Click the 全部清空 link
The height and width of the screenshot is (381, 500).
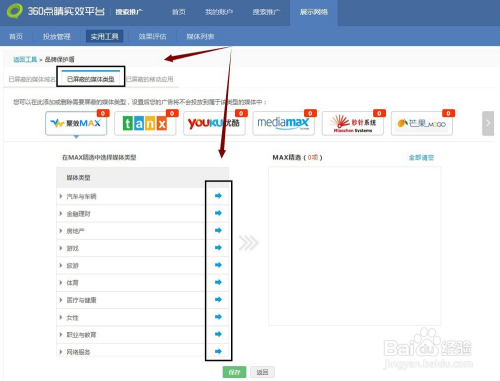pyautogui.click(x=421, y=157)
